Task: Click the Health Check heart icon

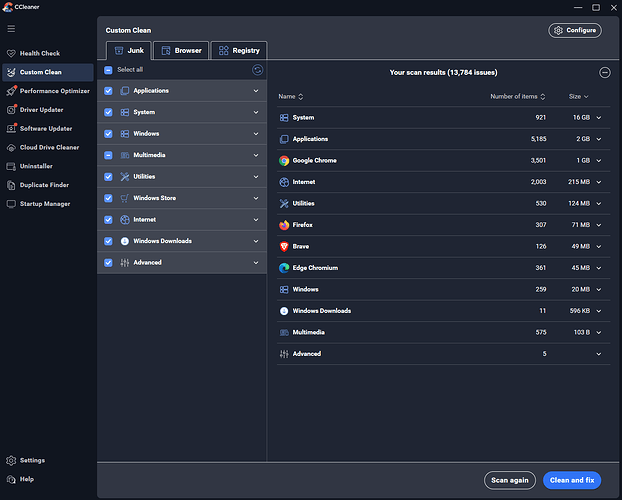Action: pyautogui.click(x=11, y=53)
